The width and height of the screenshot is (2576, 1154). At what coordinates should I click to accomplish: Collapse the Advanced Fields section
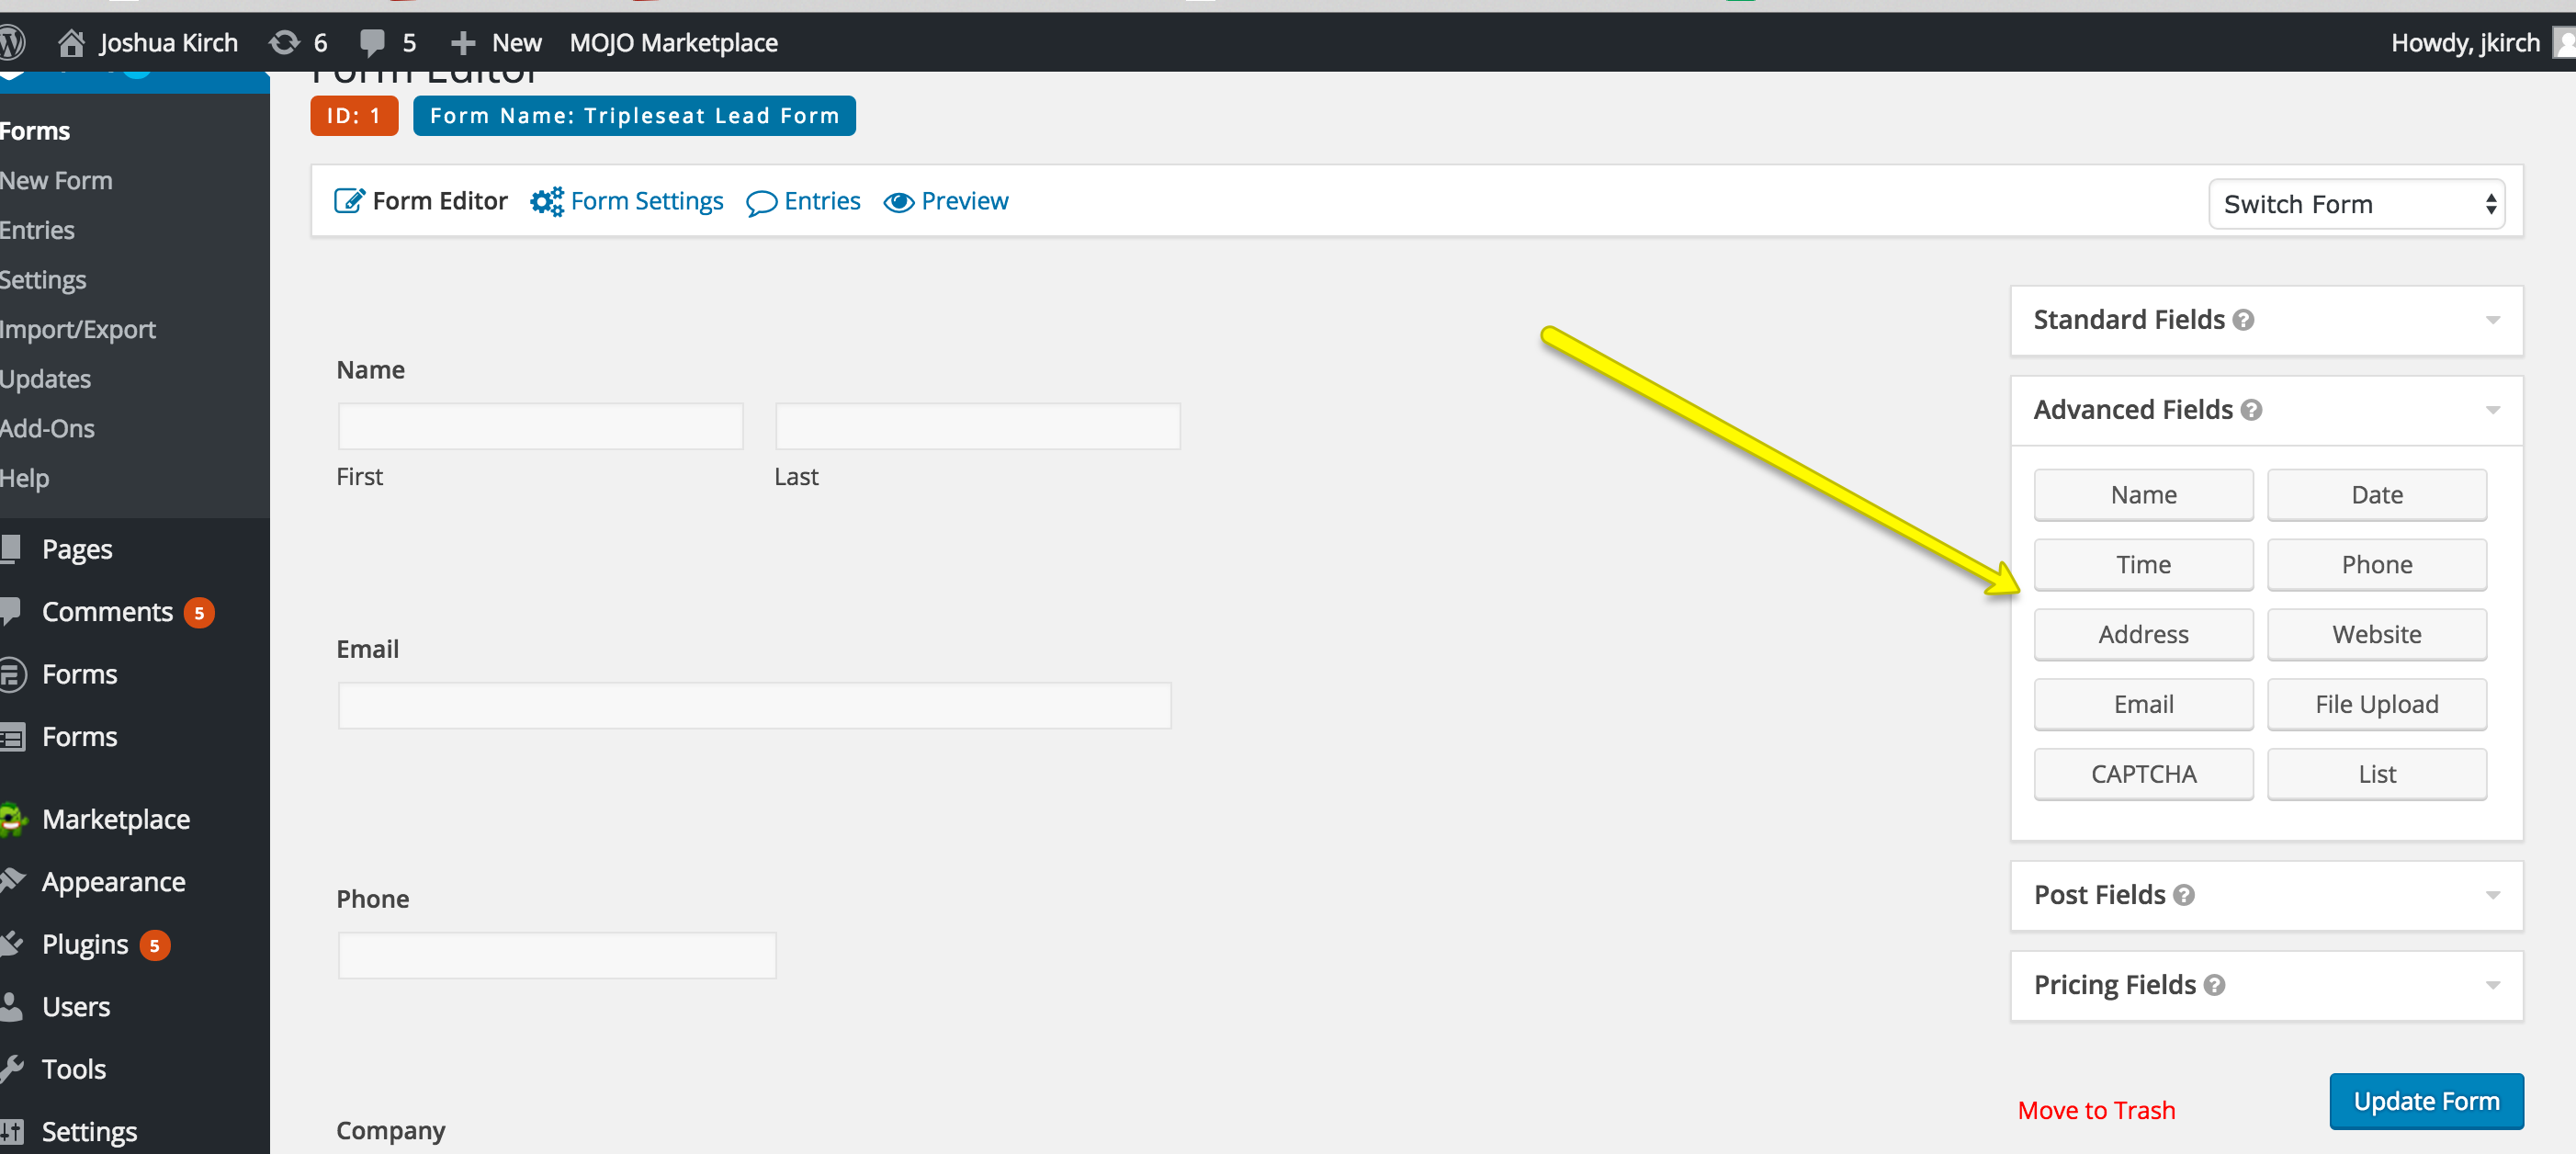pyautogui.click(x=2492, y=410)
